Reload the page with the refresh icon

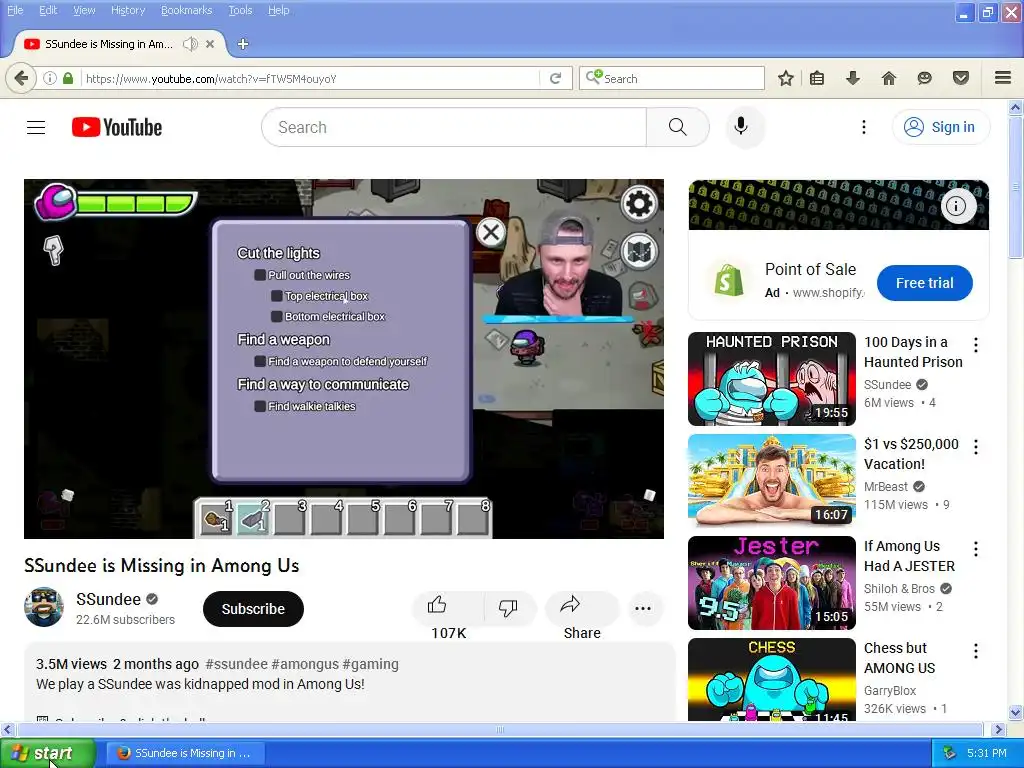pos(556,79)
